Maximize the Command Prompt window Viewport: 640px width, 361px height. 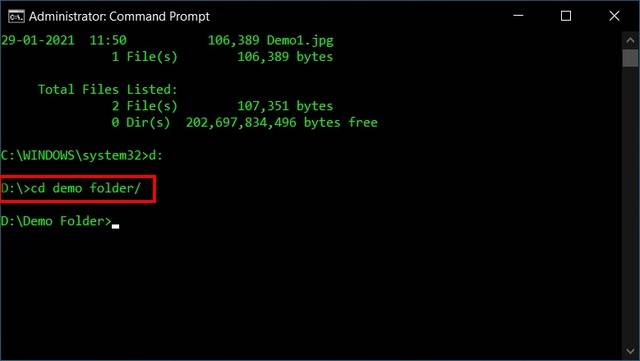coord(566,16)
